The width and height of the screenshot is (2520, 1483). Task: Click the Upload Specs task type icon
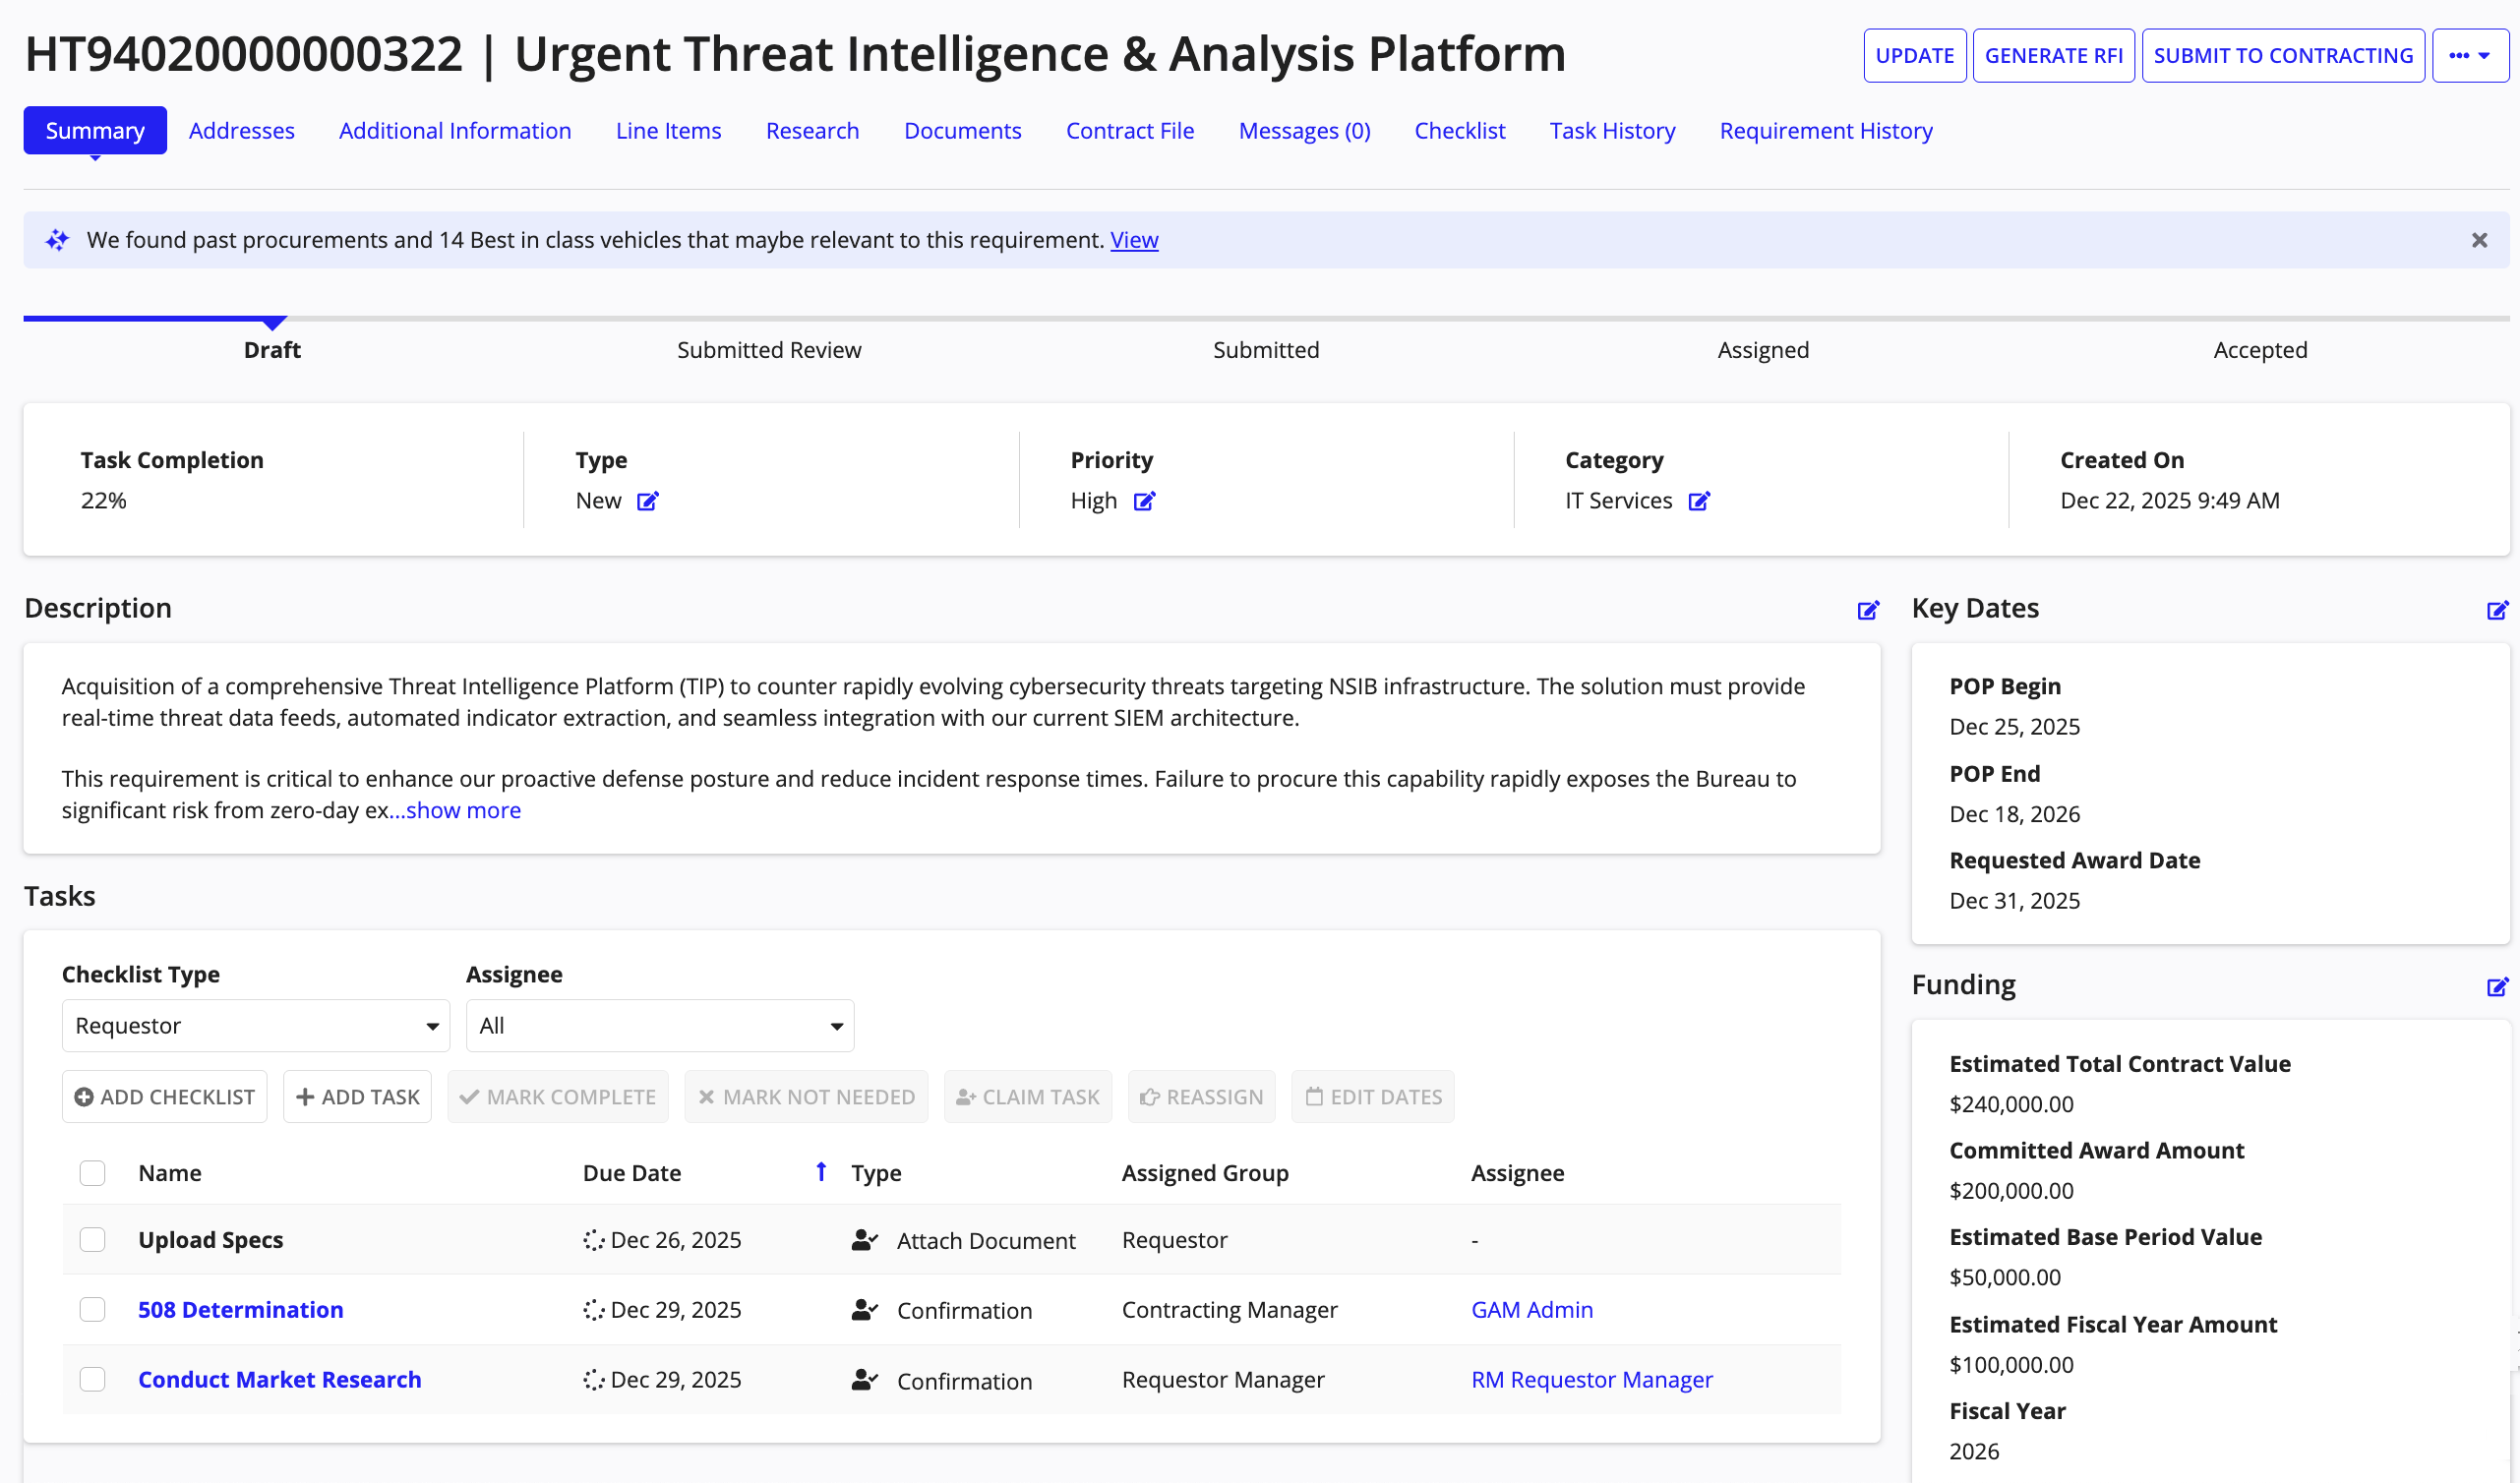pos(865,1240)
